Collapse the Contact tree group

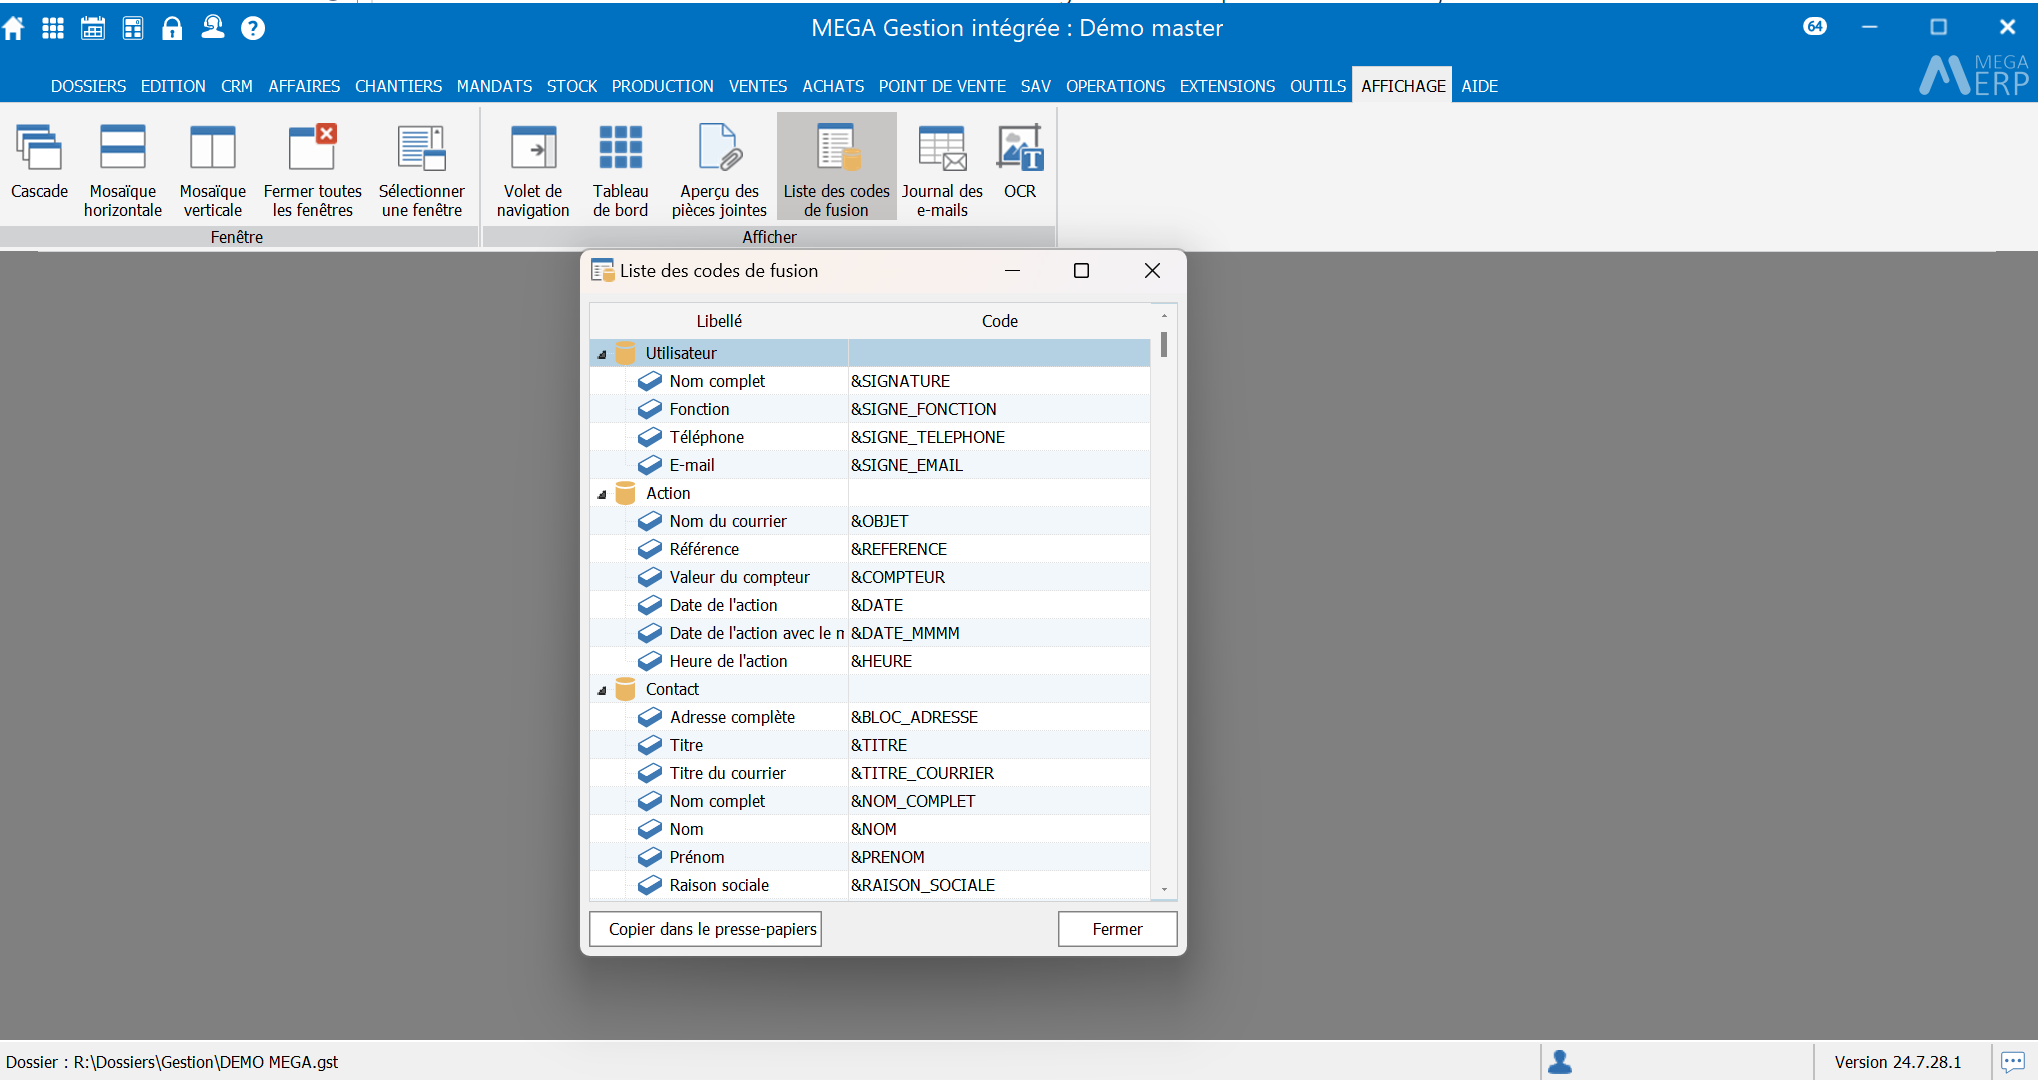click(602, 691)
